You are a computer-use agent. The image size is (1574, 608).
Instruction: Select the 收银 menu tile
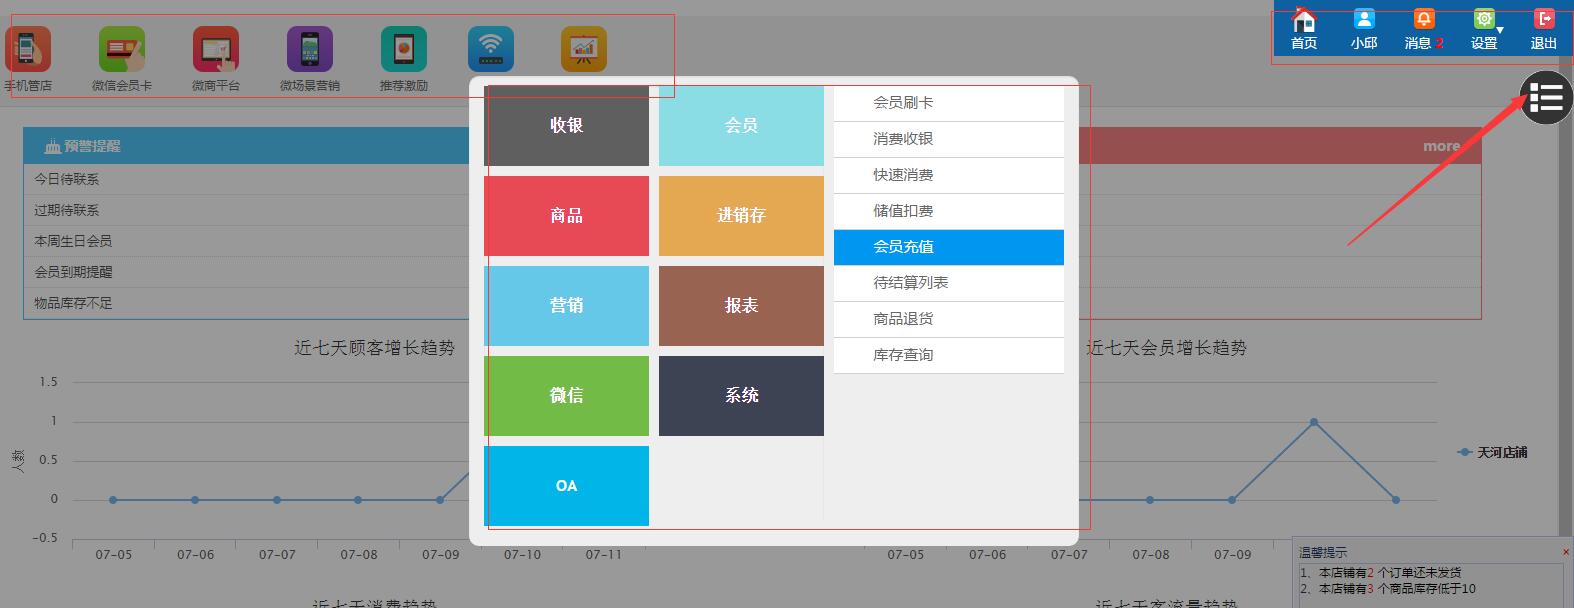(566, 126)
